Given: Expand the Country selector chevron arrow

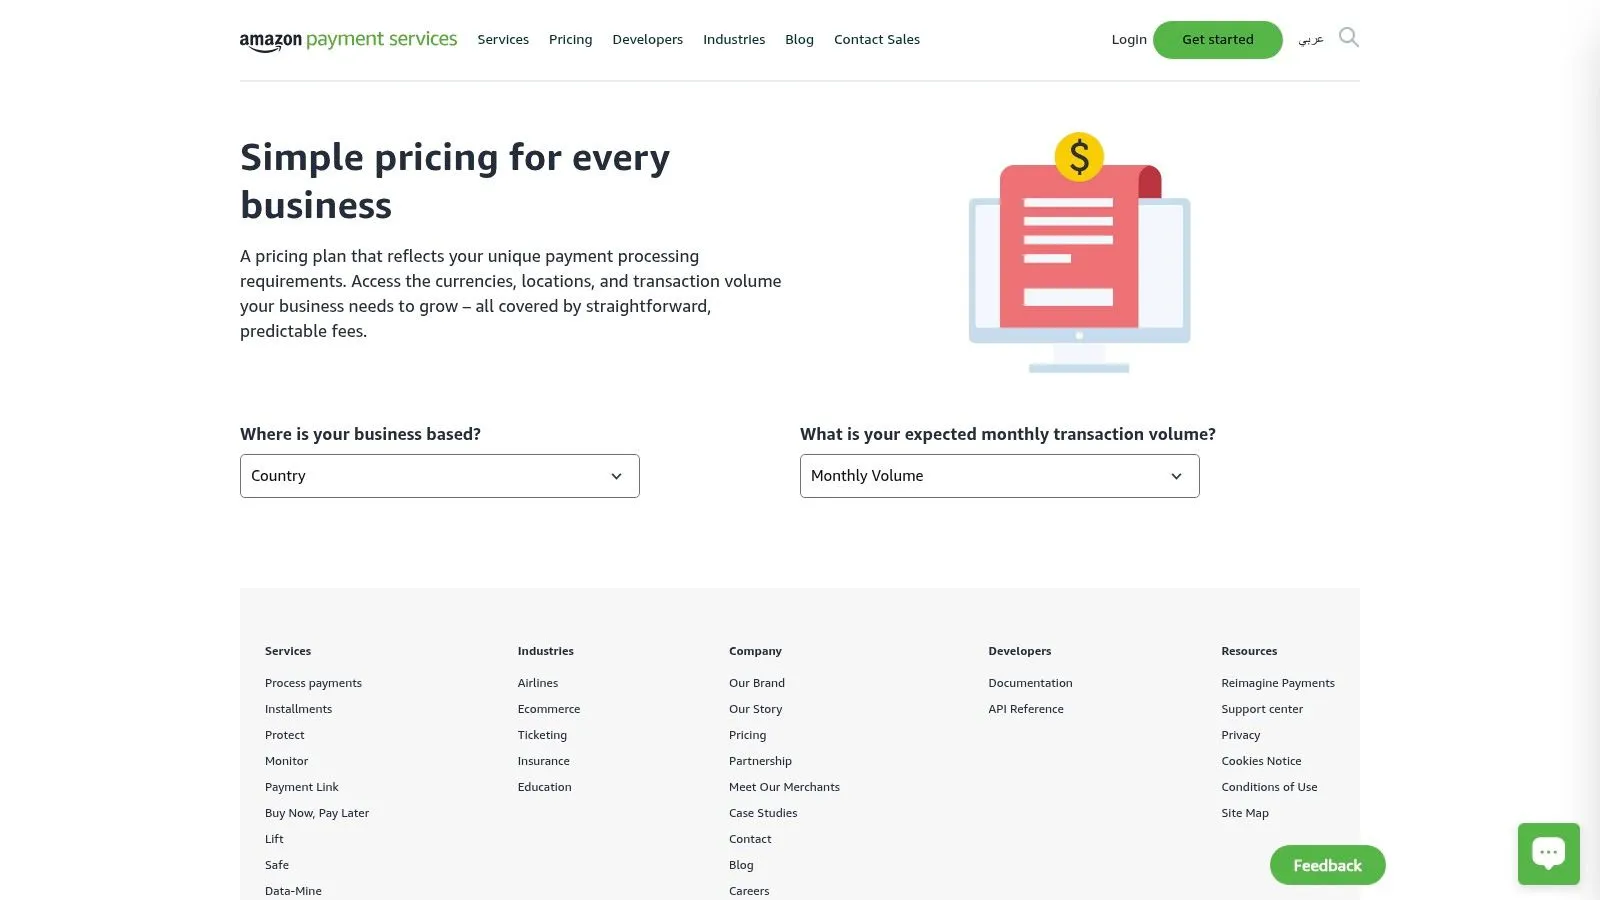Looking at the screenshot, I should coord(616,476).
